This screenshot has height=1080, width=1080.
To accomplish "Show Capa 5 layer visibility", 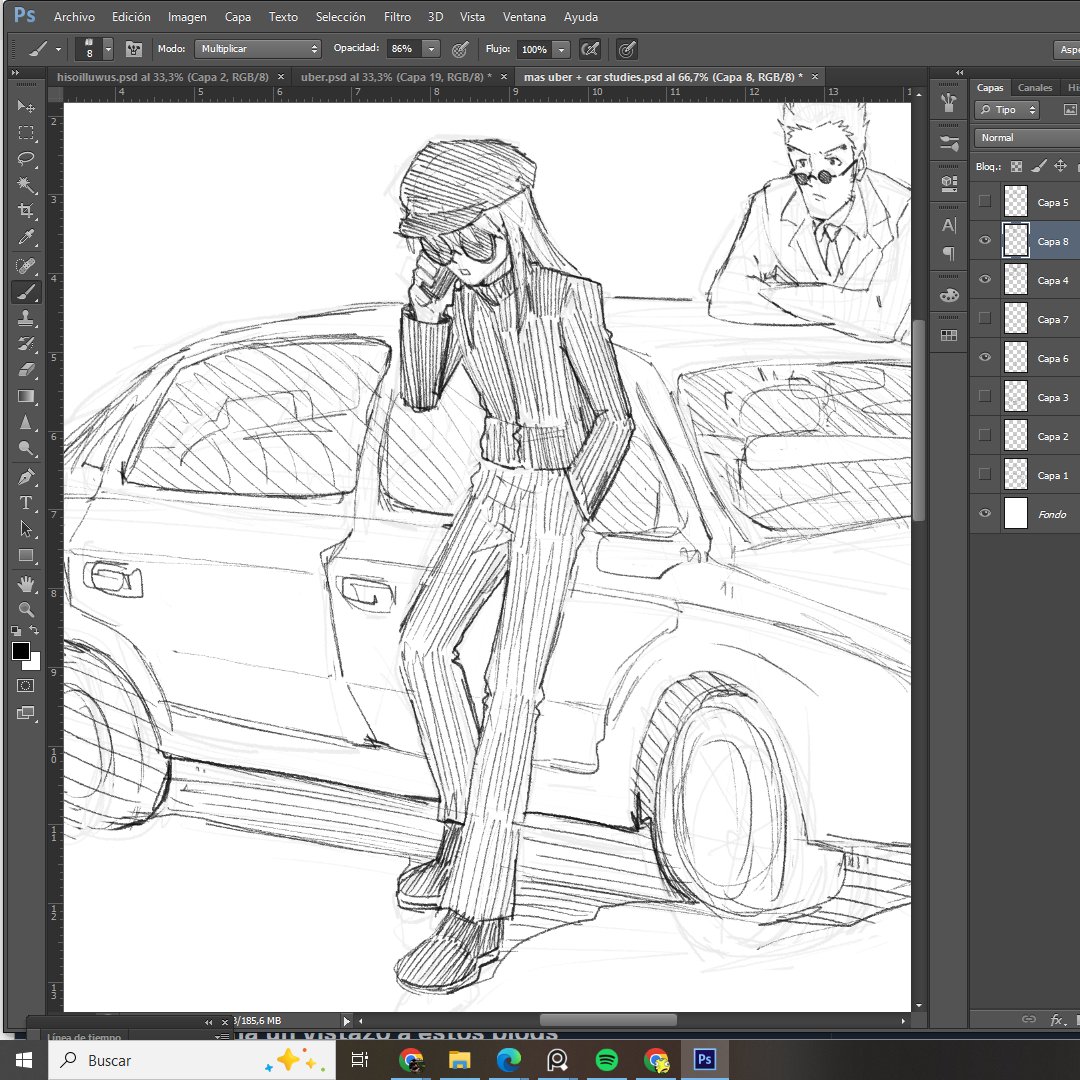I will tap(985, 201).
